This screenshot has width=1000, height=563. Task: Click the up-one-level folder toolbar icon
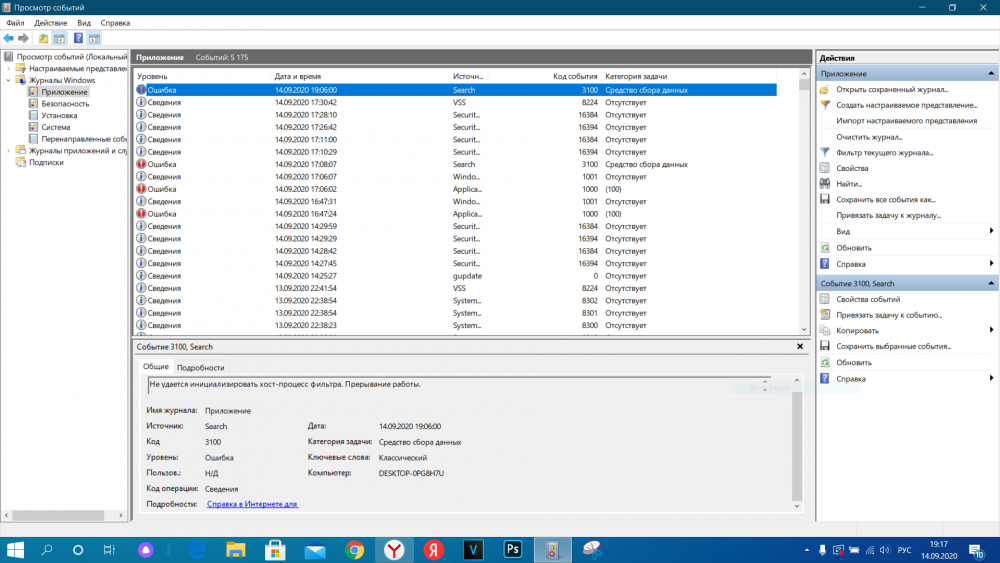pos(43,38)
